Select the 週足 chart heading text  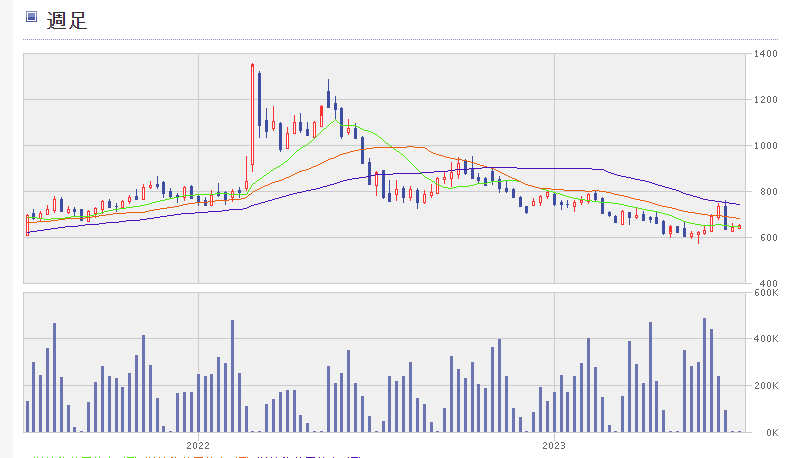[x=67, y=19]
